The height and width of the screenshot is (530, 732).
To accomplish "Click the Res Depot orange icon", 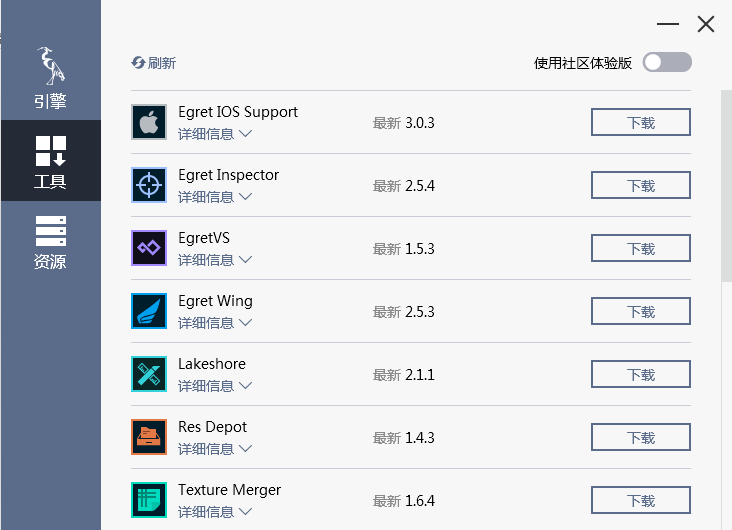I will [x=149, y=437].
